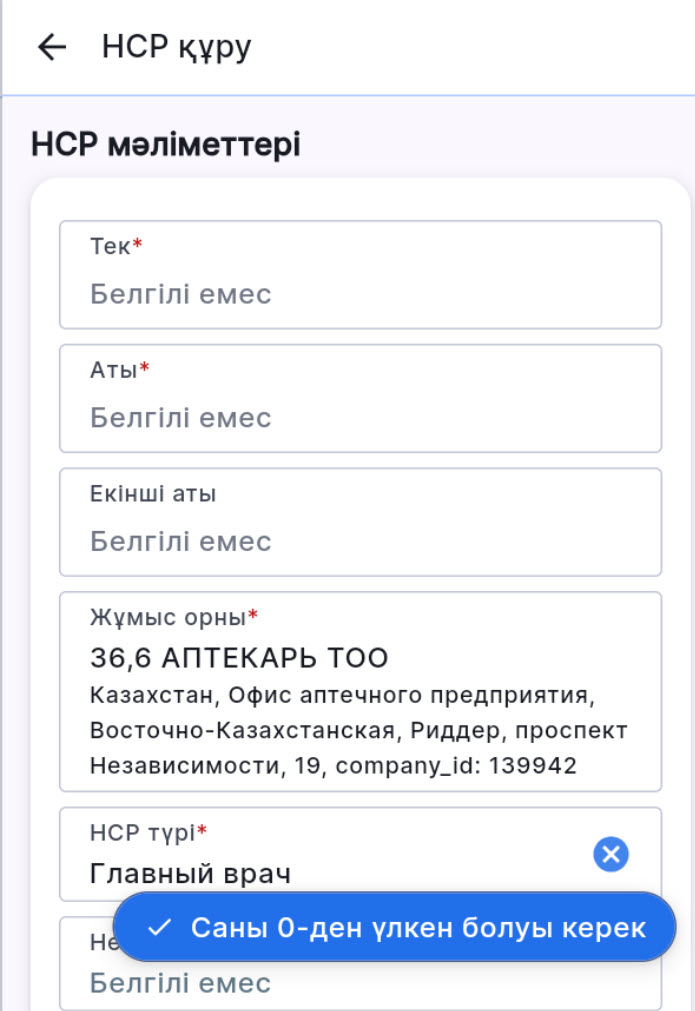The width and height of the screenshot is (695, 1011).
Task: Click the 'Главный врач' selected value
Action: tap(190, 873)
